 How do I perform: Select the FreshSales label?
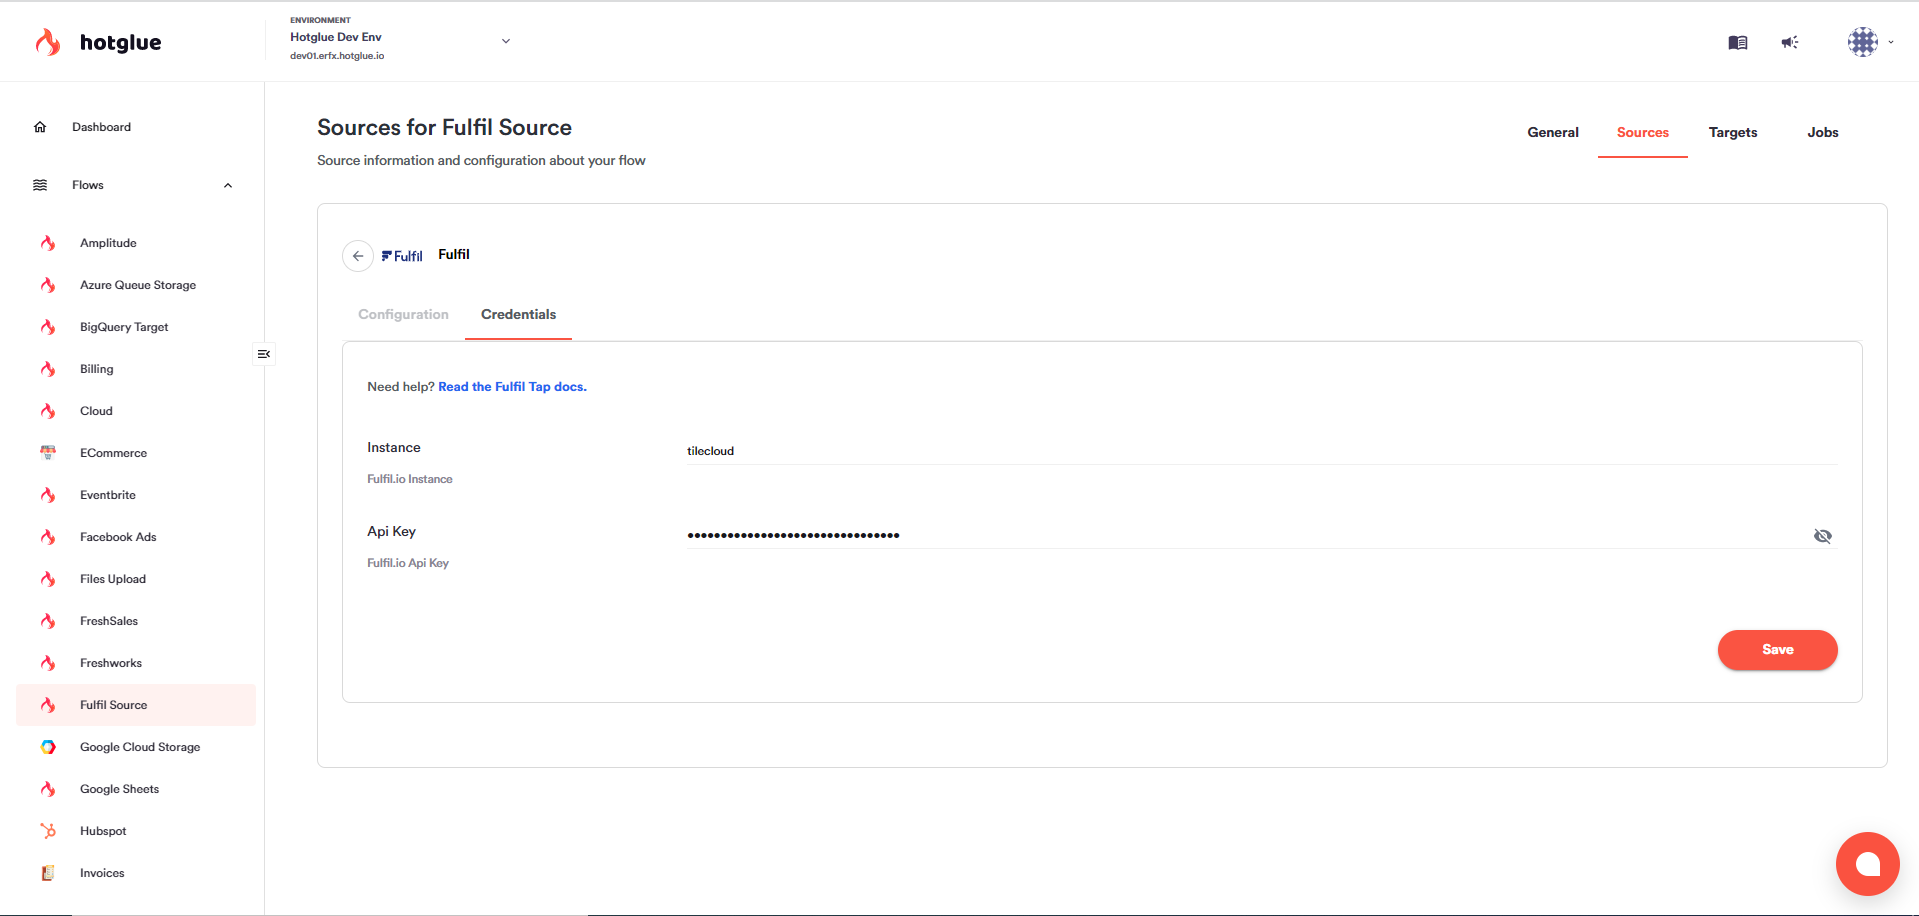[x=109, y=621]
